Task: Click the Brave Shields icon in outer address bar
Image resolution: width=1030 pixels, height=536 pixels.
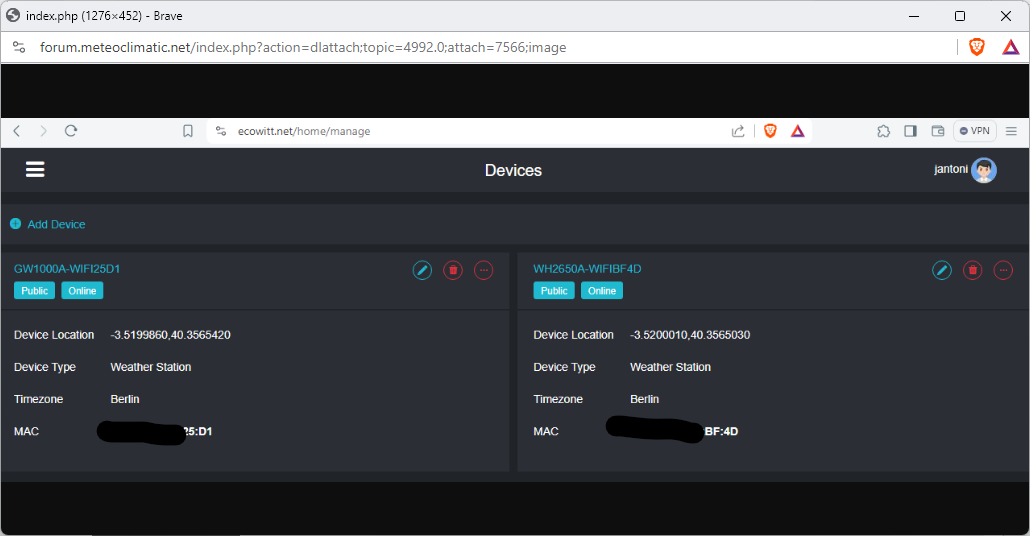Action: pos(977,47)
